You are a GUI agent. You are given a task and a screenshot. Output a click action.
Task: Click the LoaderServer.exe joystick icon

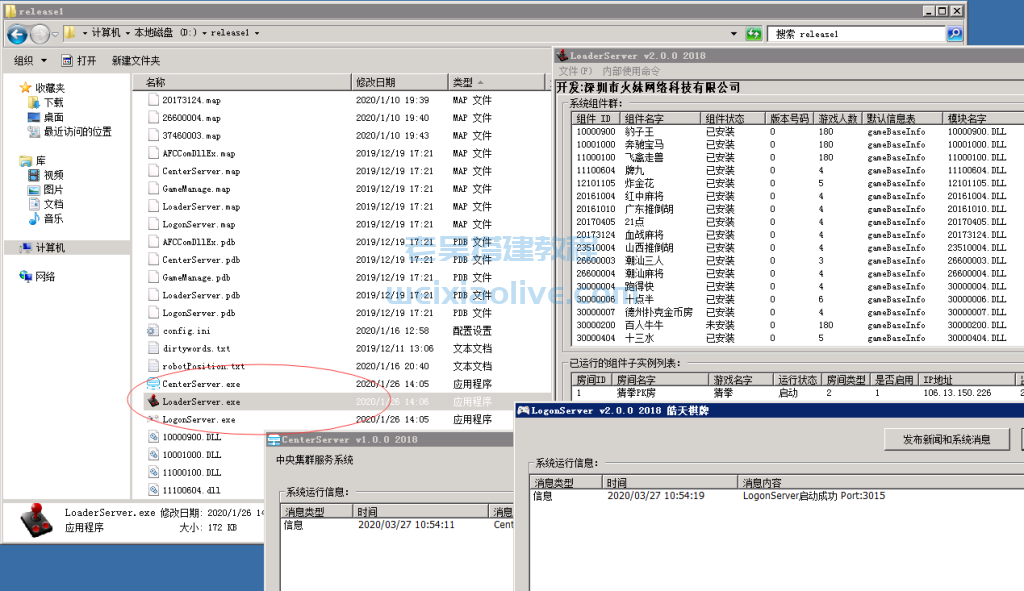(153, 401)
